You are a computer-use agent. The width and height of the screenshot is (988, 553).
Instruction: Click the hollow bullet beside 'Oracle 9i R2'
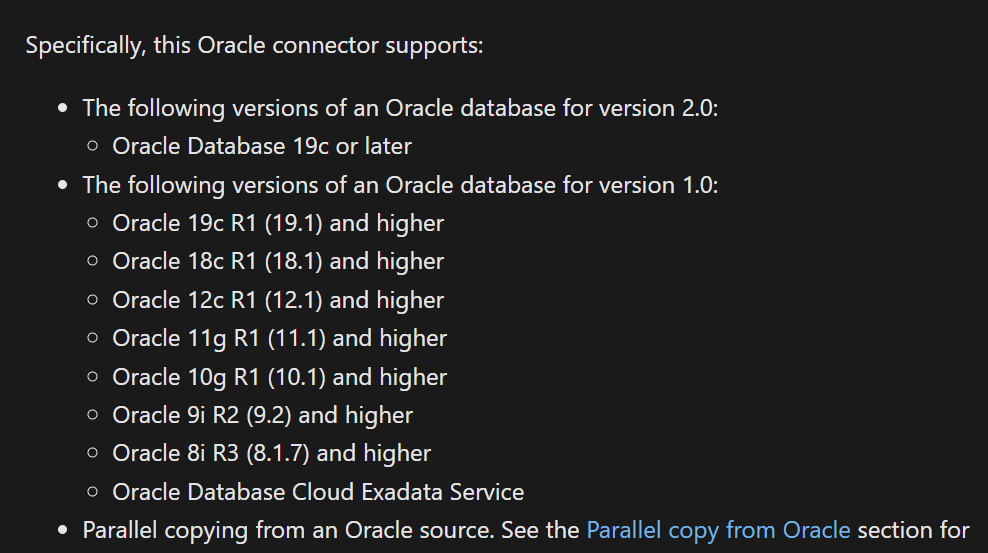click(93, 415)
